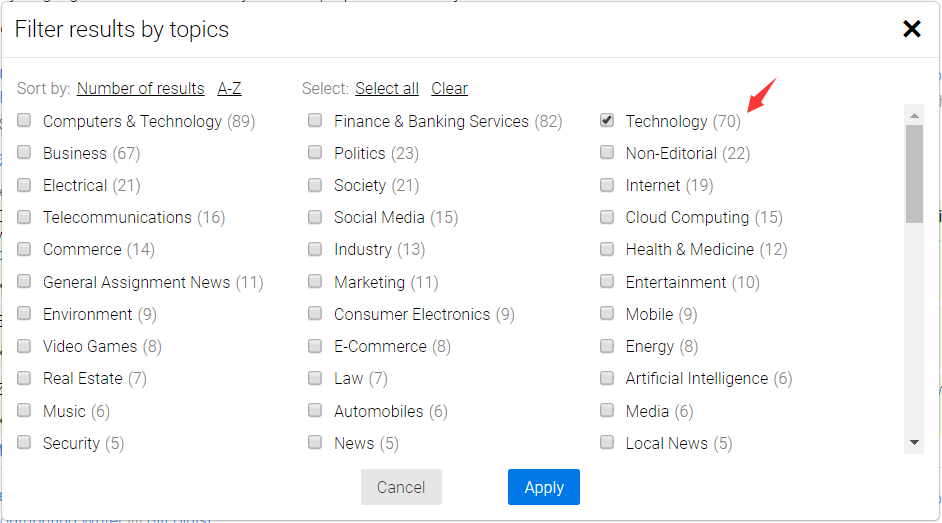Check the Computers & Technology checkbox
942x523 pixels.
(x=24, y=121)
